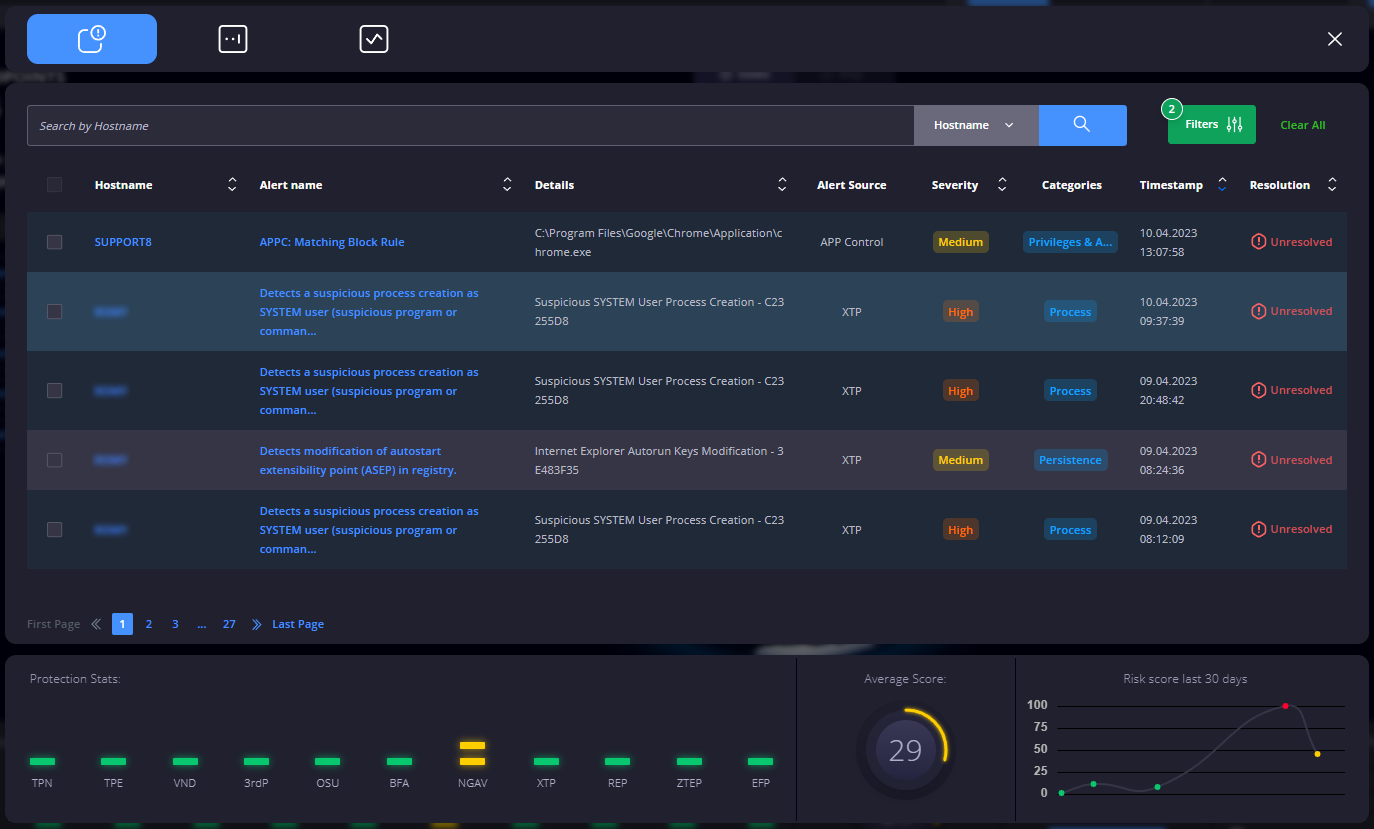Toggle the select-all checkbox in header
This screenshot has width=1374, height=829.
(x=54, y=185)
